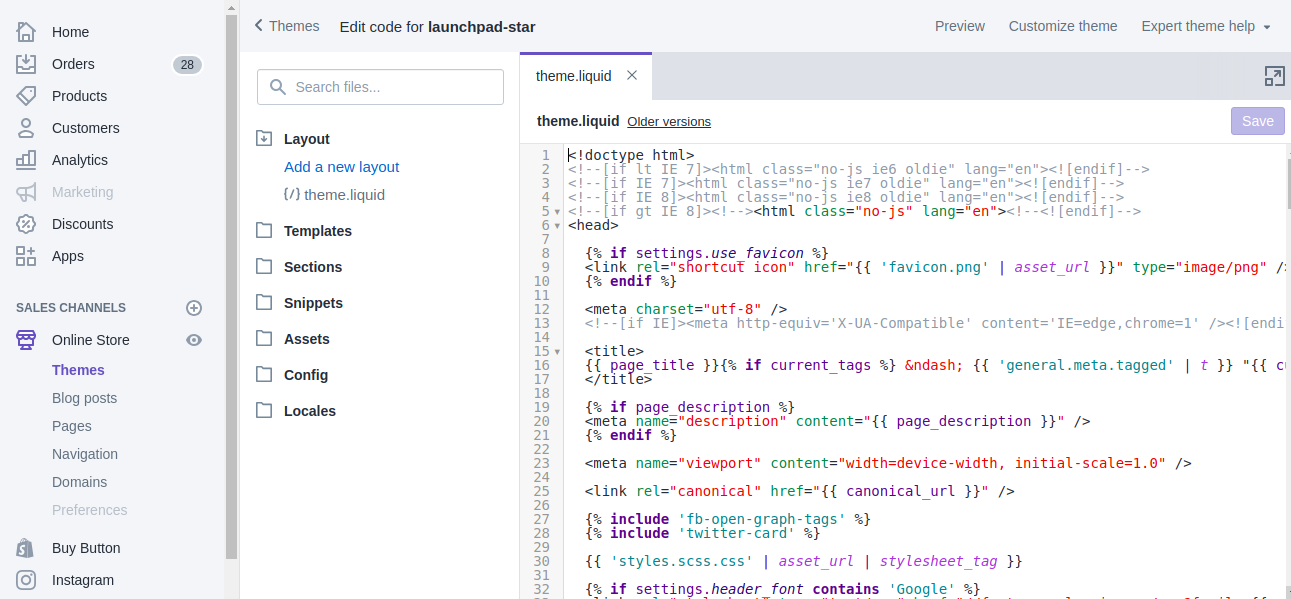Select the Orders icon
The width and height of the screenshot is (1291, 599).
tap(27, 63)
